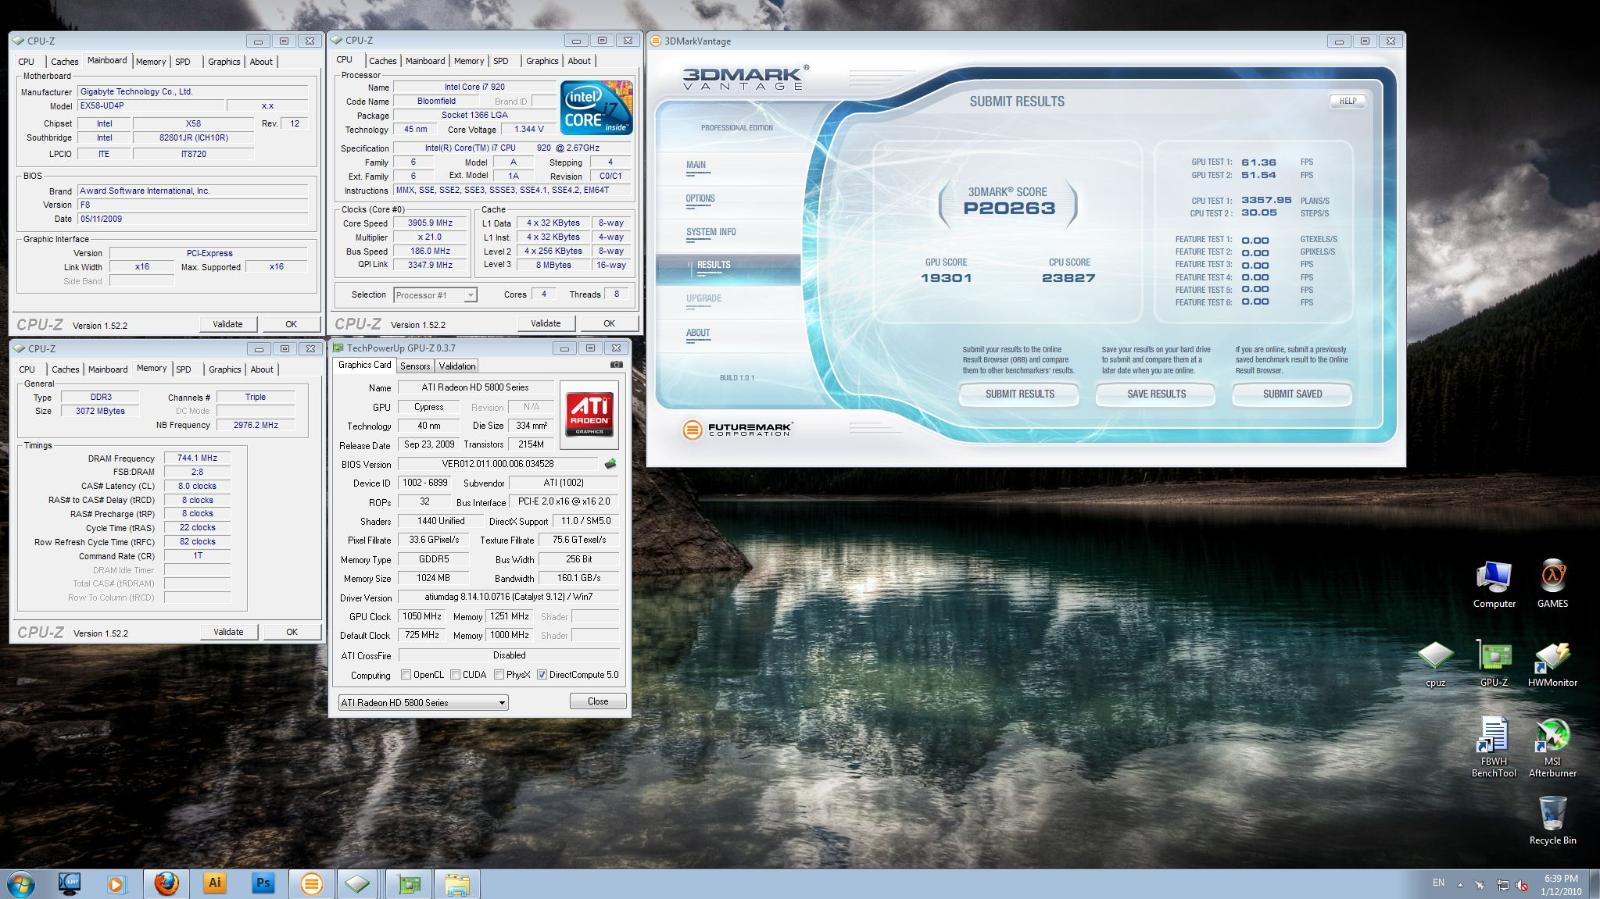Click the P20263 3DMark score
Viewport: 1600px width, 899px height.
click(x=1009, y=208)
